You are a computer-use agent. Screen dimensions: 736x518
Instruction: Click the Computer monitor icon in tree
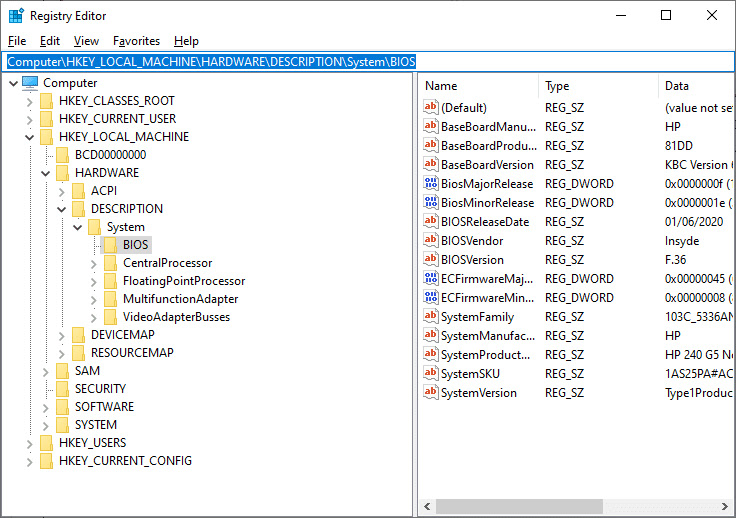point(30,83)
